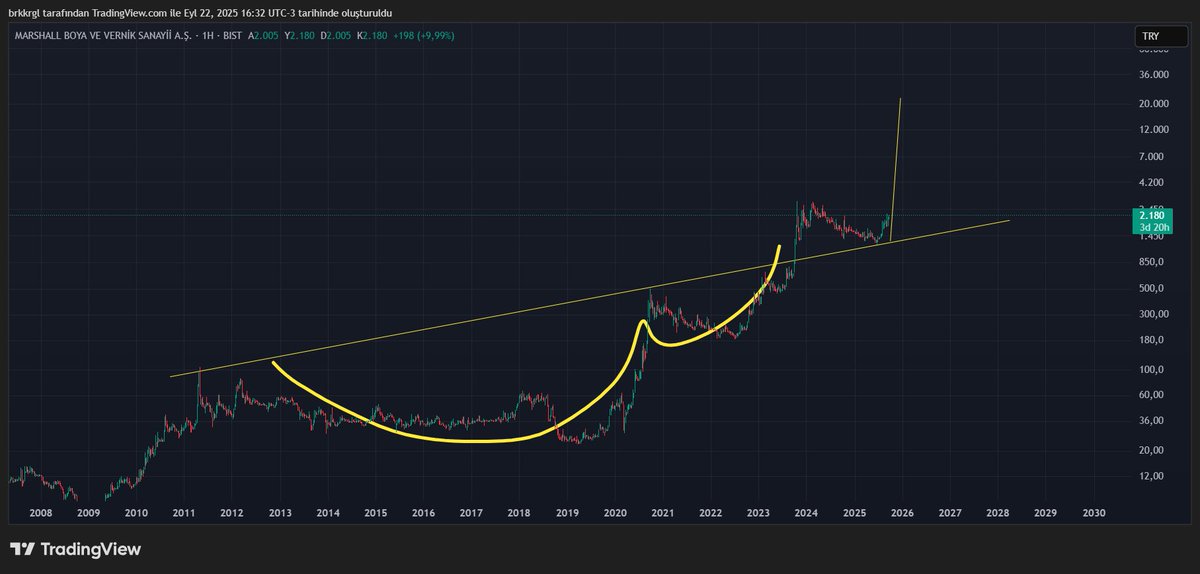Click the 2014 label on time axis
Viewport: 1200px width, 574px height.
328,512
